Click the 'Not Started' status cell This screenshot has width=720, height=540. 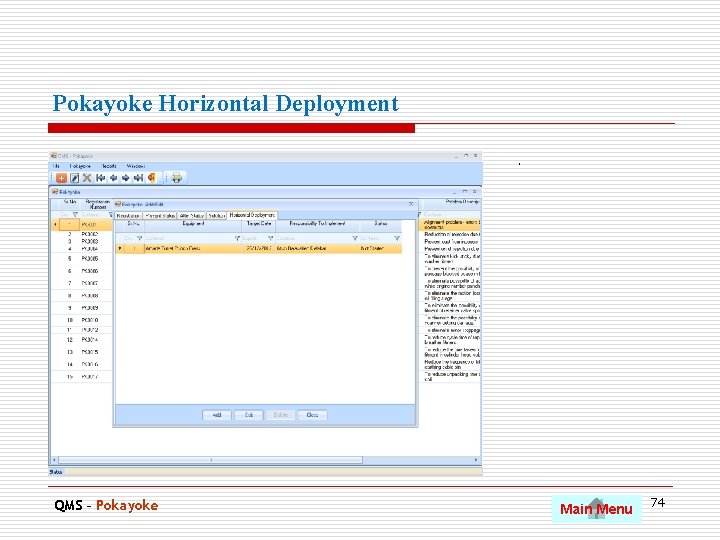click(381, 248)
